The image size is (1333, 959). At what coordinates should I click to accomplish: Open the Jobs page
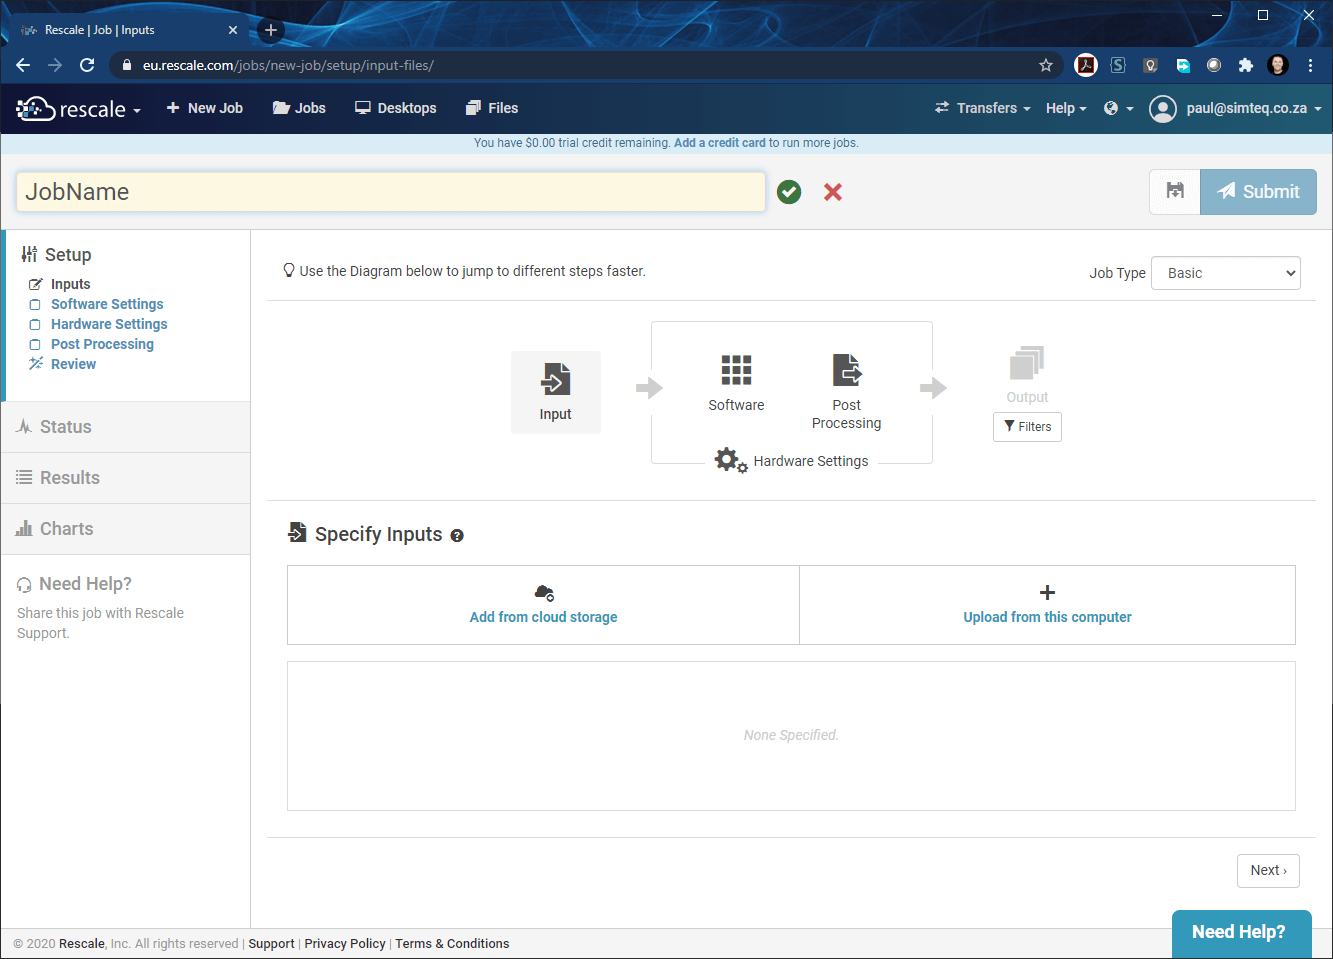[x=299, y=108]
